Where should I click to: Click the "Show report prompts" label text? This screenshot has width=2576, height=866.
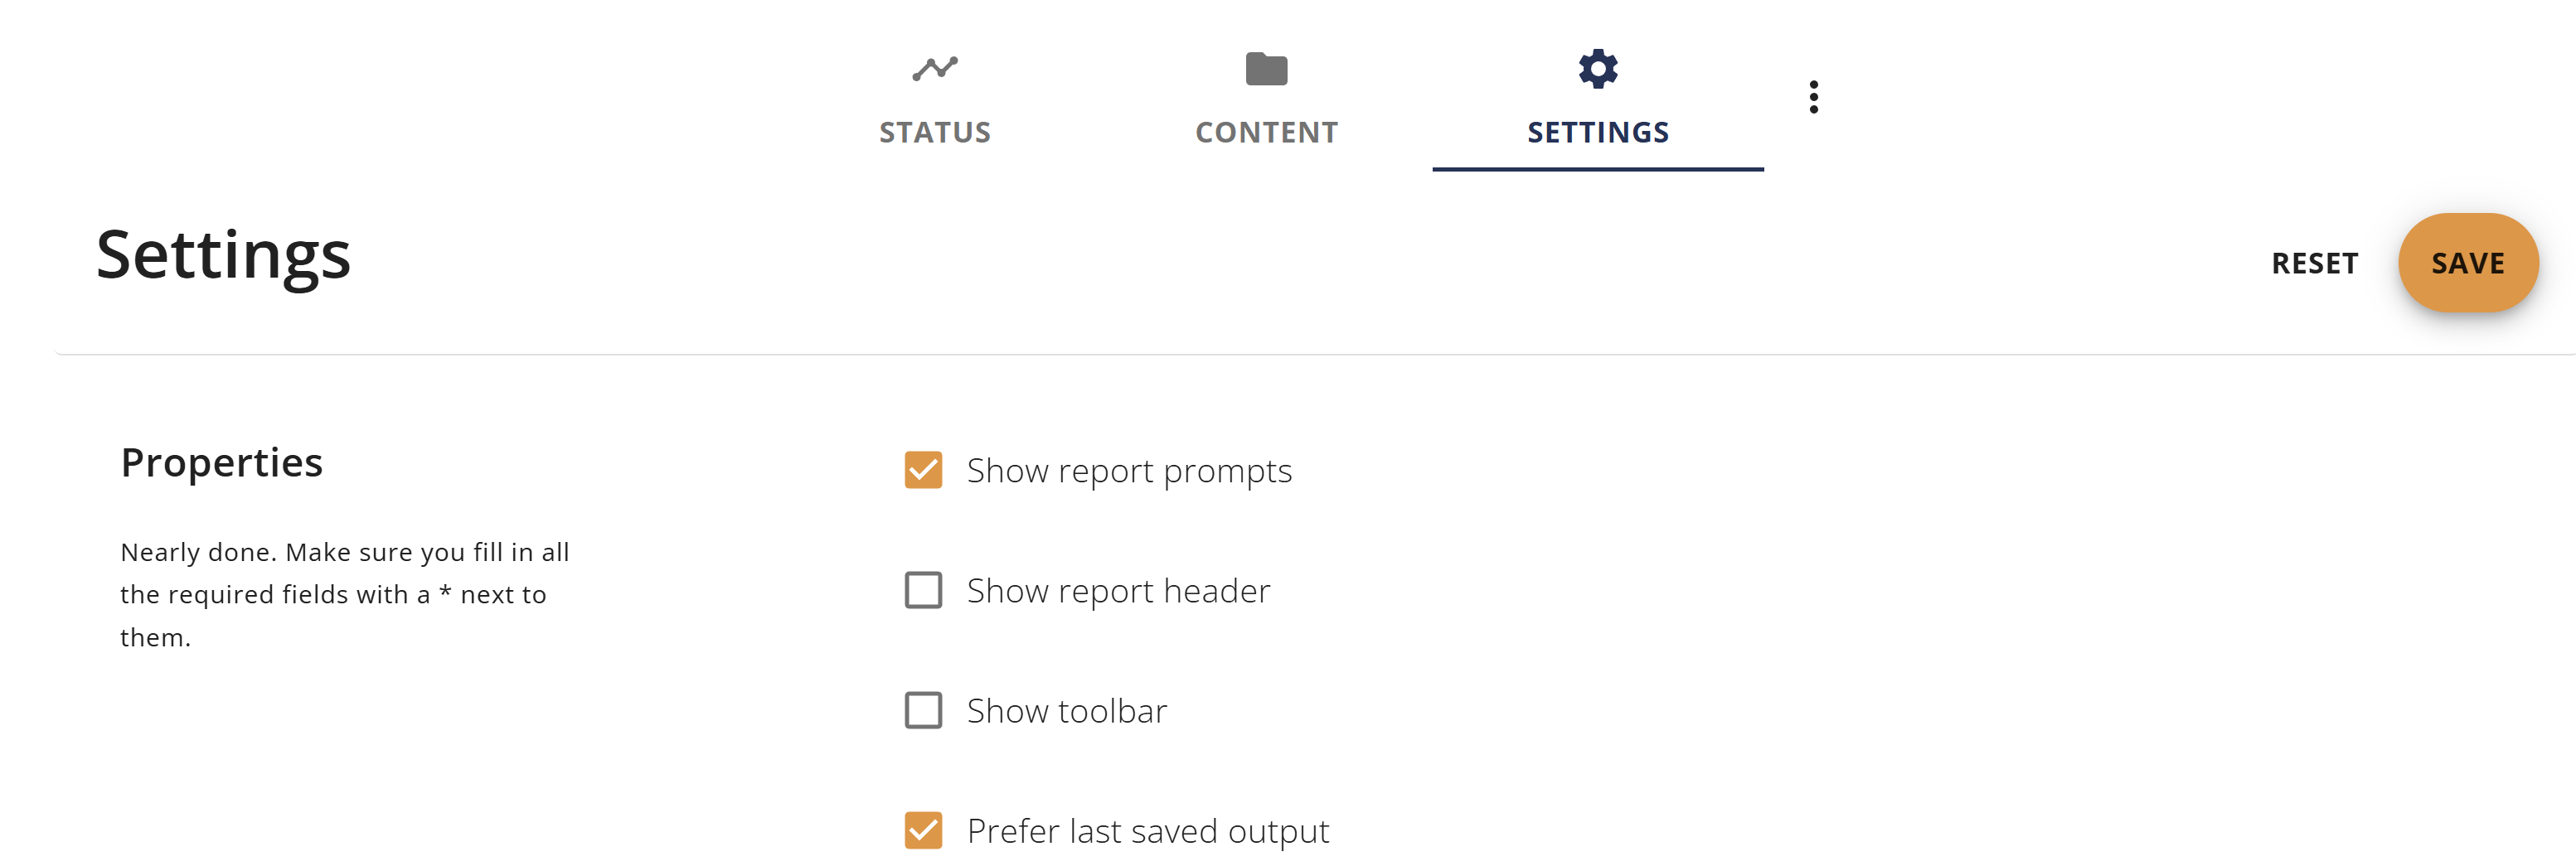1128,470
